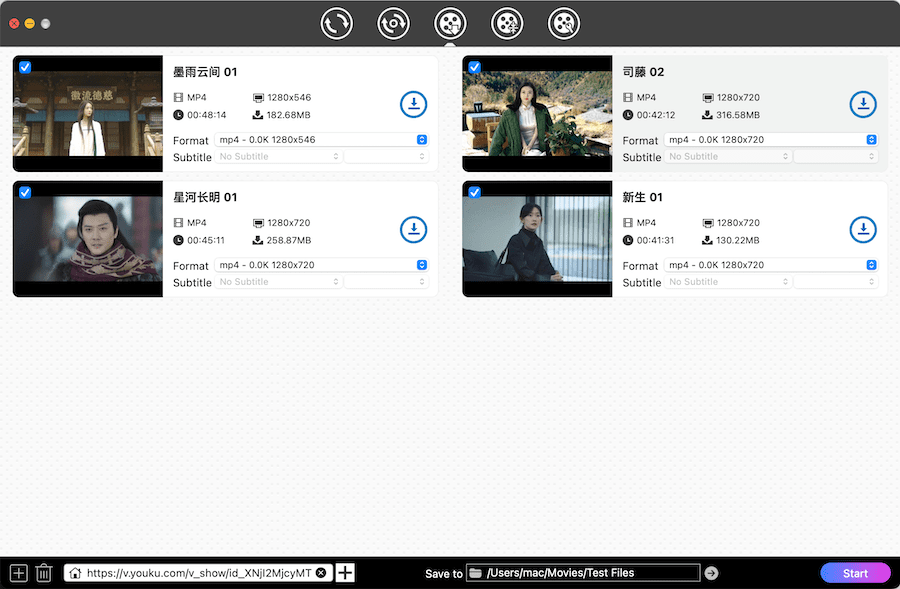Open Format dropdown for 星河长明 01
The width and height of the screenshot is (900, 589).
[321, 265]
